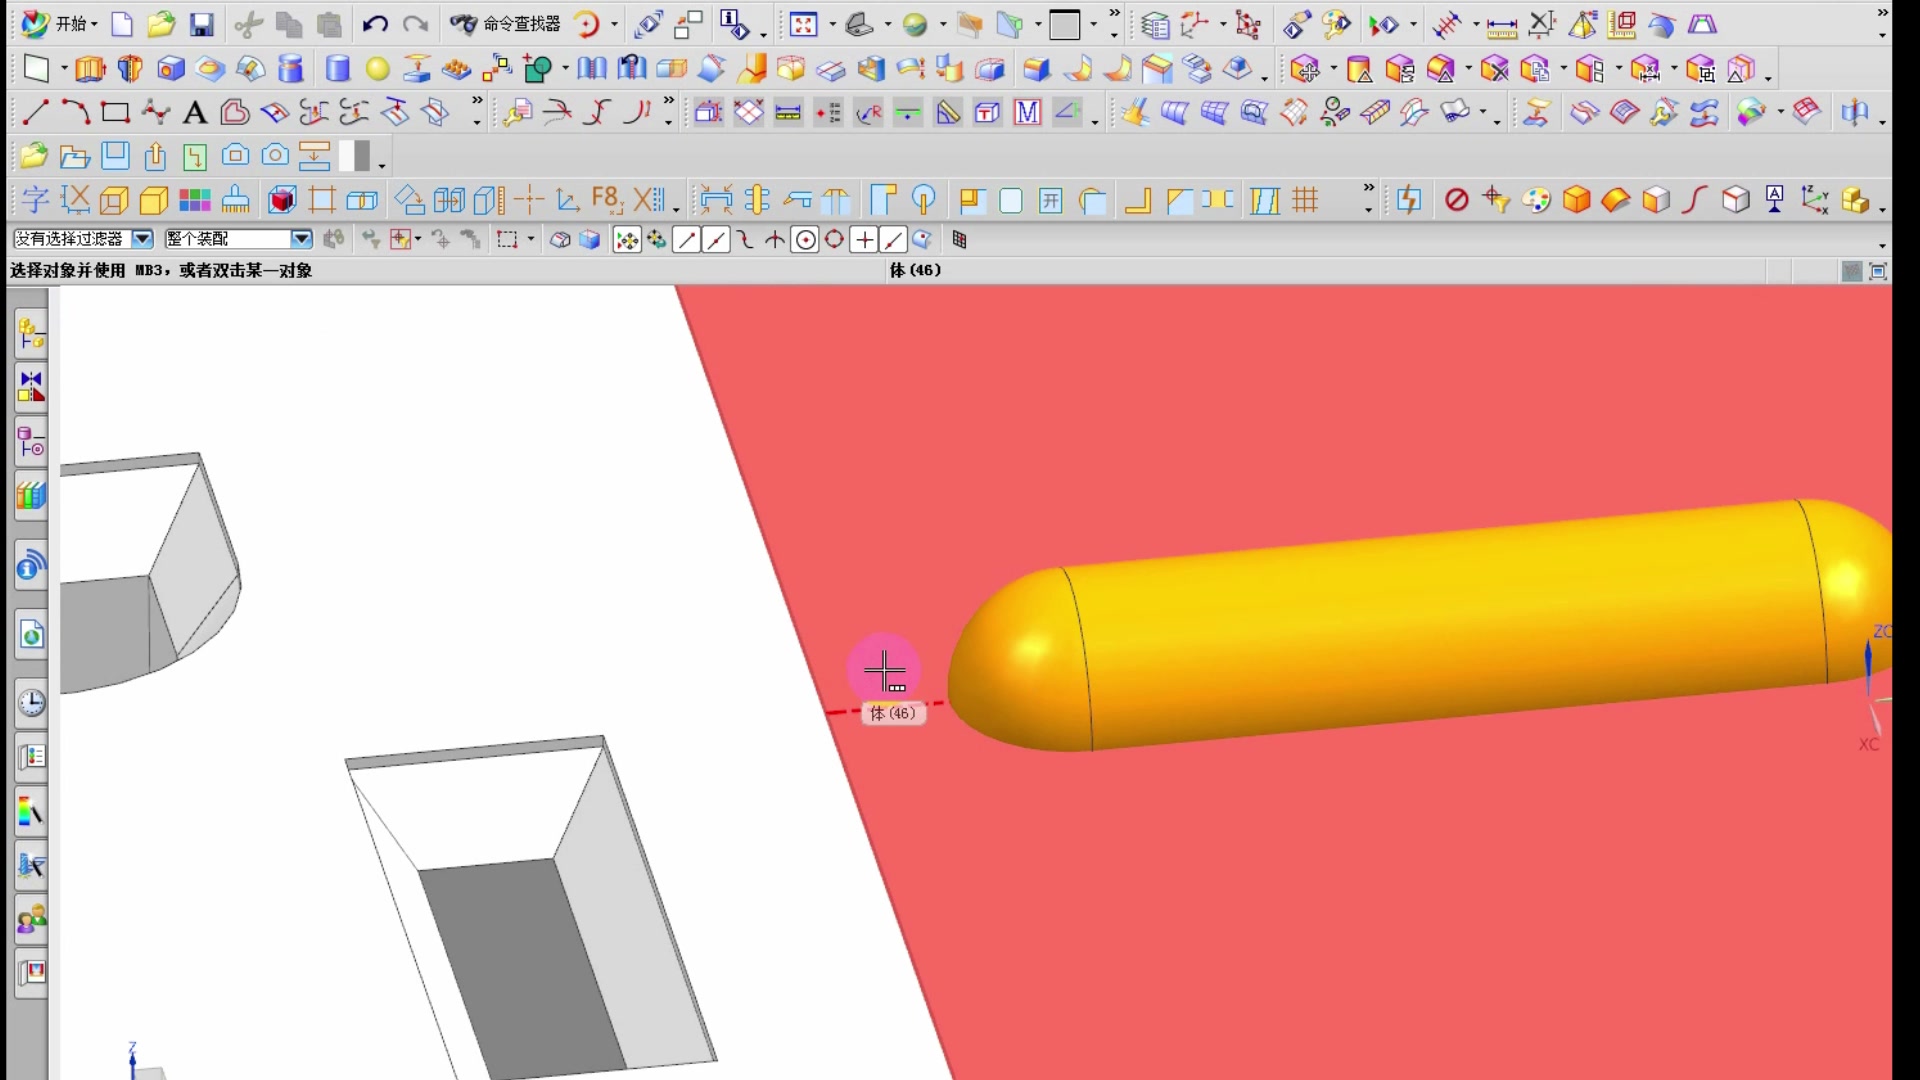Click the Save floppy disk icon

202,25
